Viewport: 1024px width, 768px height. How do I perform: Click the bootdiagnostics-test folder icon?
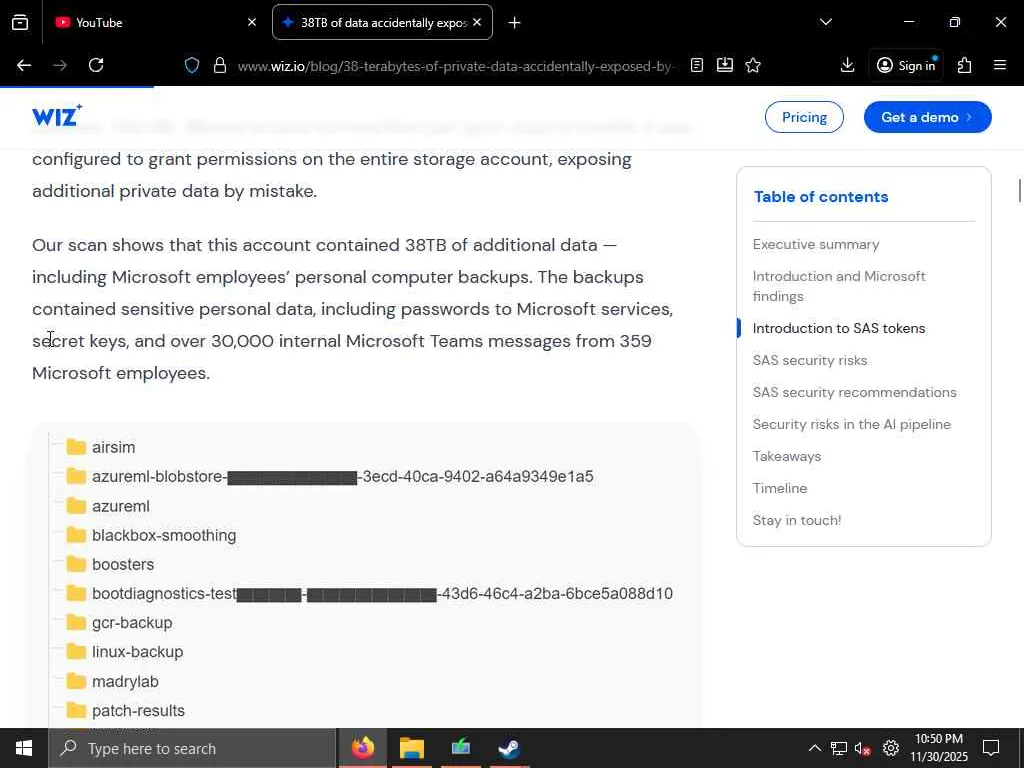coord(76,593)
